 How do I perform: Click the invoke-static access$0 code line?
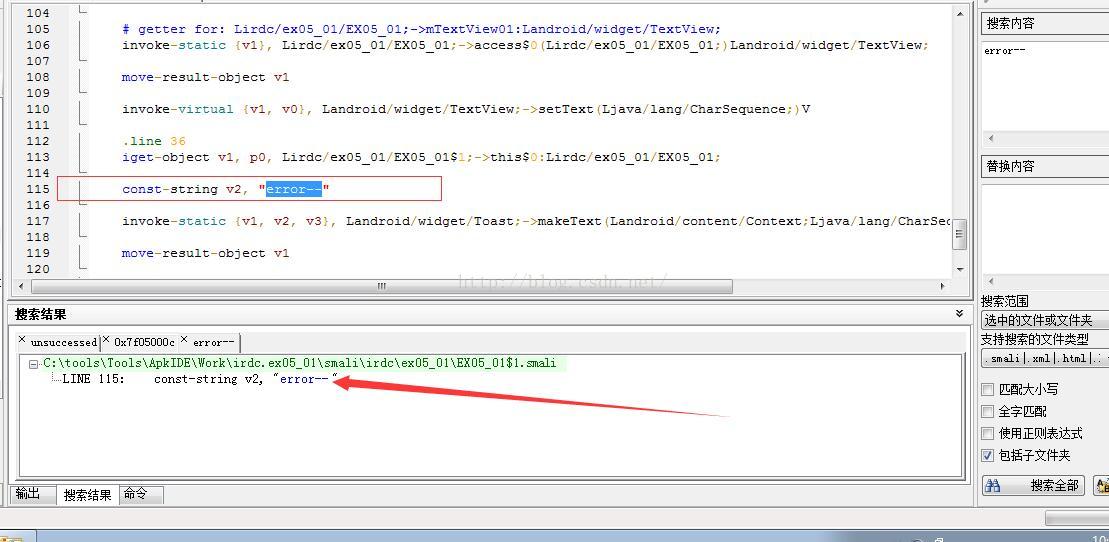524,45
